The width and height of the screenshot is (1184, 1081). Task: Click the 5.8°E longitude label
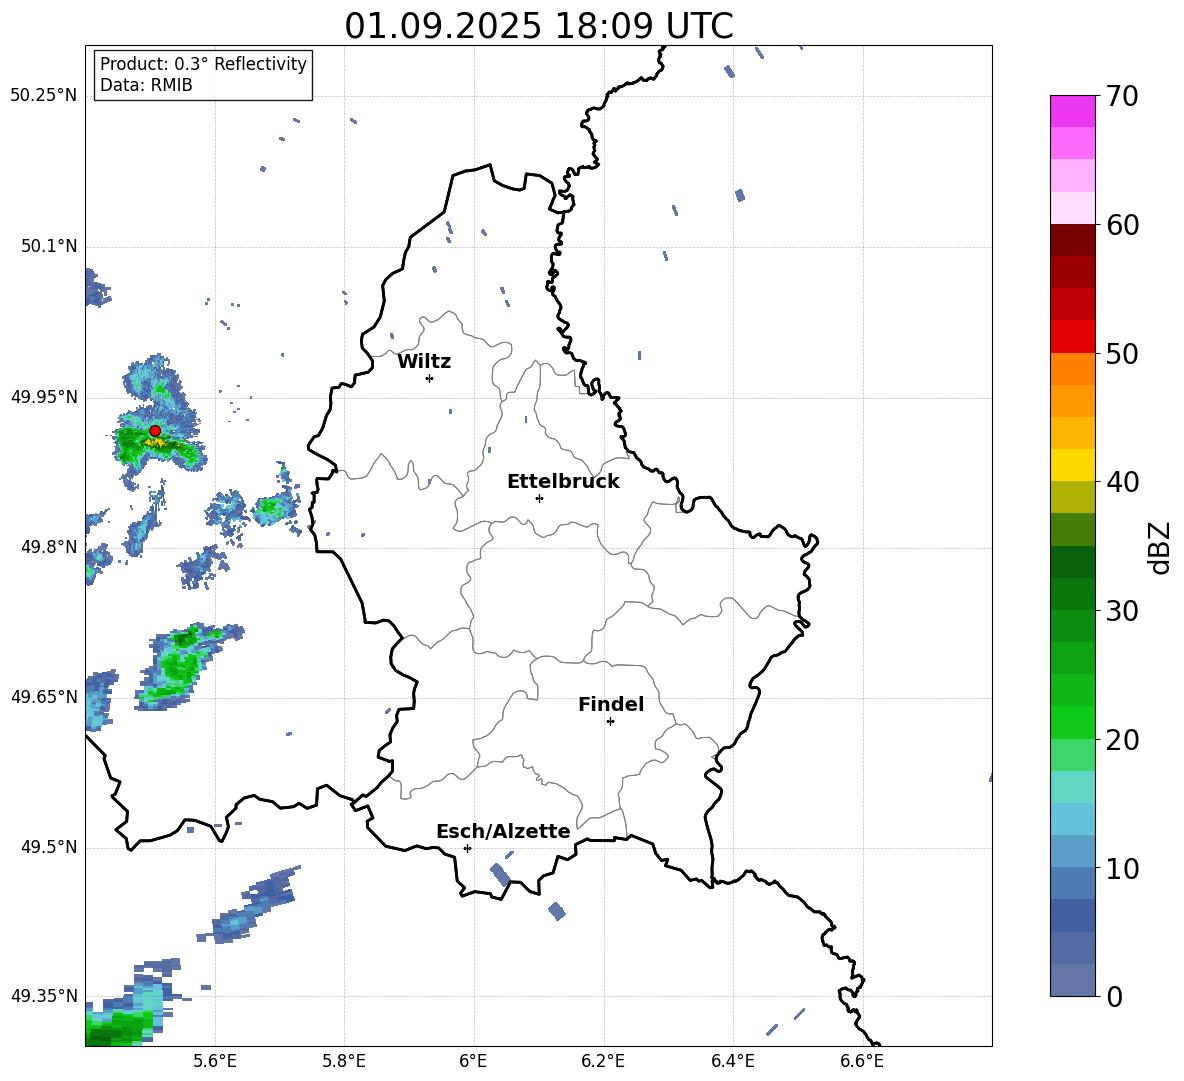point(344,1061)
